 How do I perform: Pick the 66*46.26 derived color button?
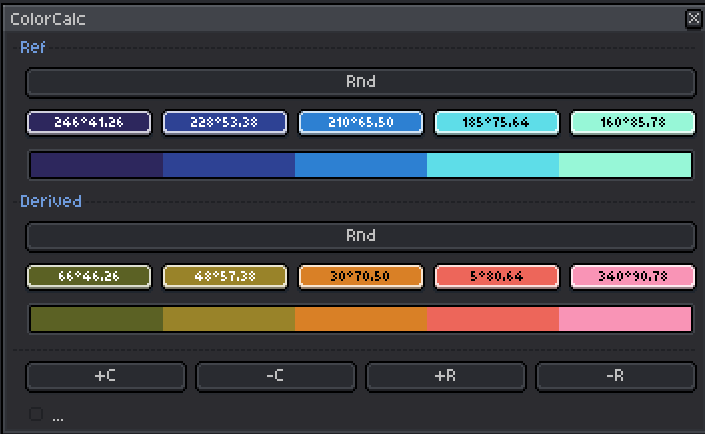click(89, 276)
